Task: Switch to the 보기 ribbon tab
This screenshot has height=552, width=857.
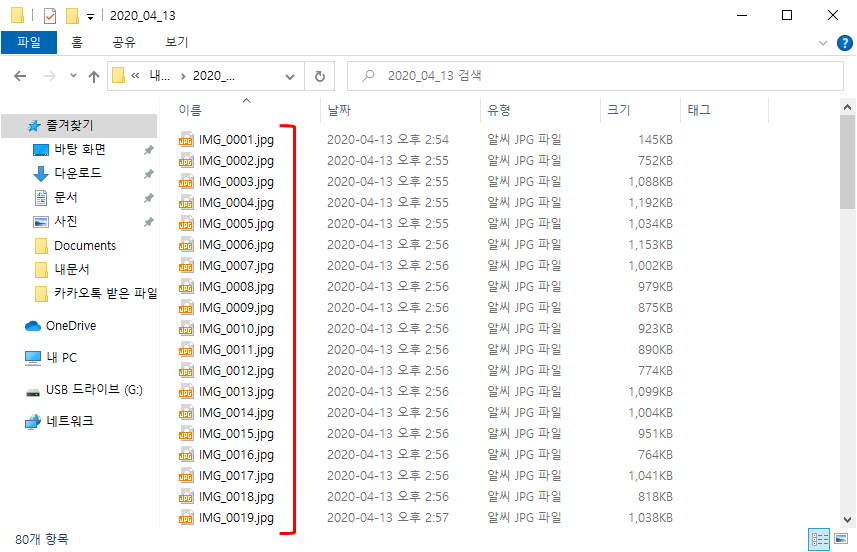Action: point(177,42)
